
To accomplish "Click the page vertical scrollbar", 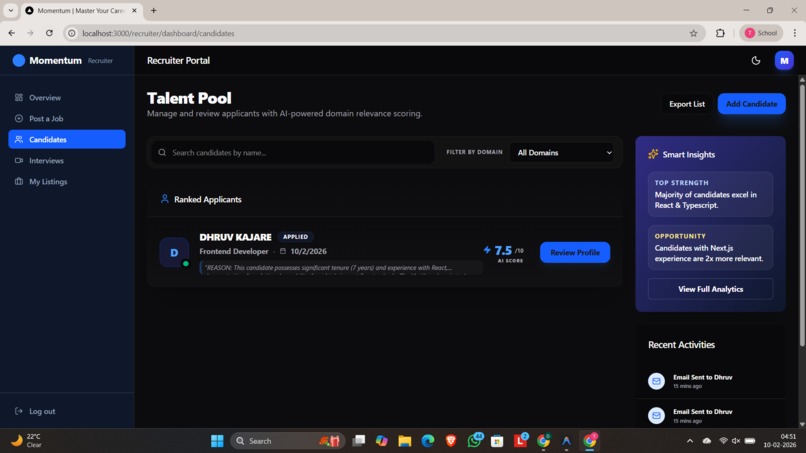I will (x=802, y=216).
